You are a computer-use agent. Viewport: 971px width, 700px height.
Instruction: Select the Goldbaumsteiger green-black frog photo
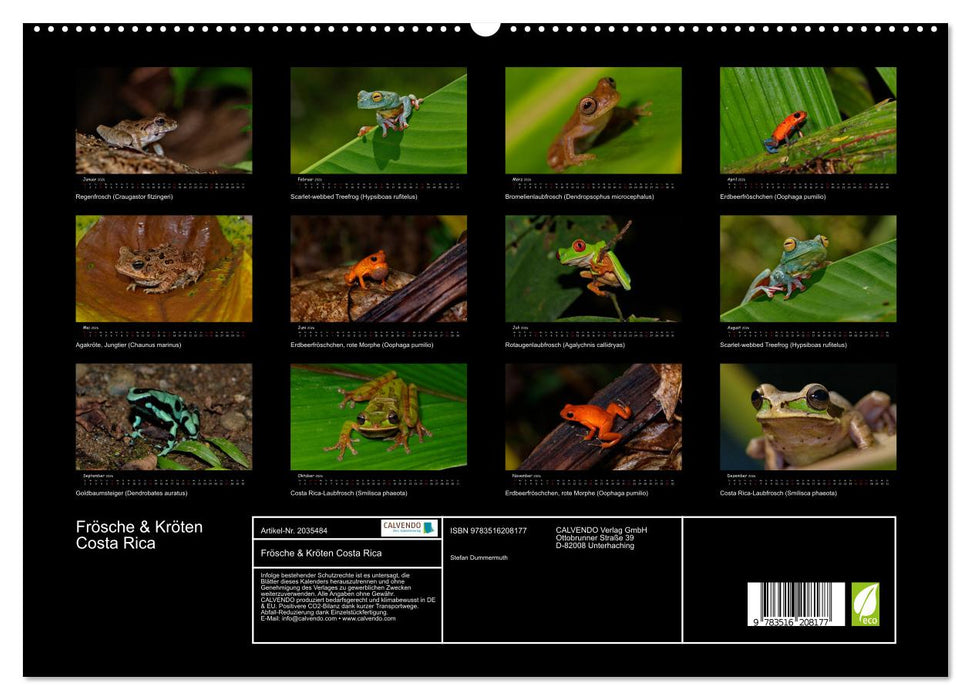tap(164, 417)
